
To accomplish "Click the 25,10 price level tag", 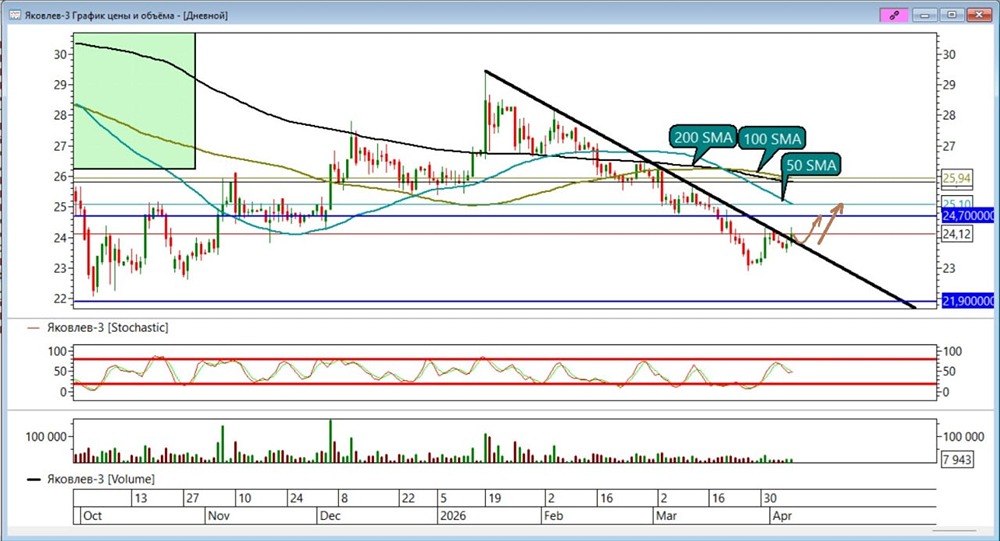I will pos(956,204).
